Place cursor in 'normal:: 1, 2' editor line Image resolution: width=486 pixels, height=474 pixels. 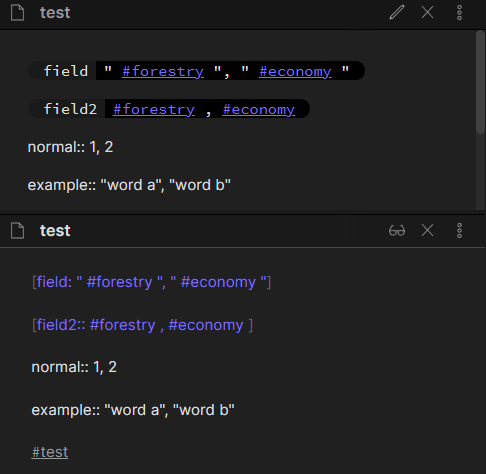pyautogui.click(x=74, y=367)
